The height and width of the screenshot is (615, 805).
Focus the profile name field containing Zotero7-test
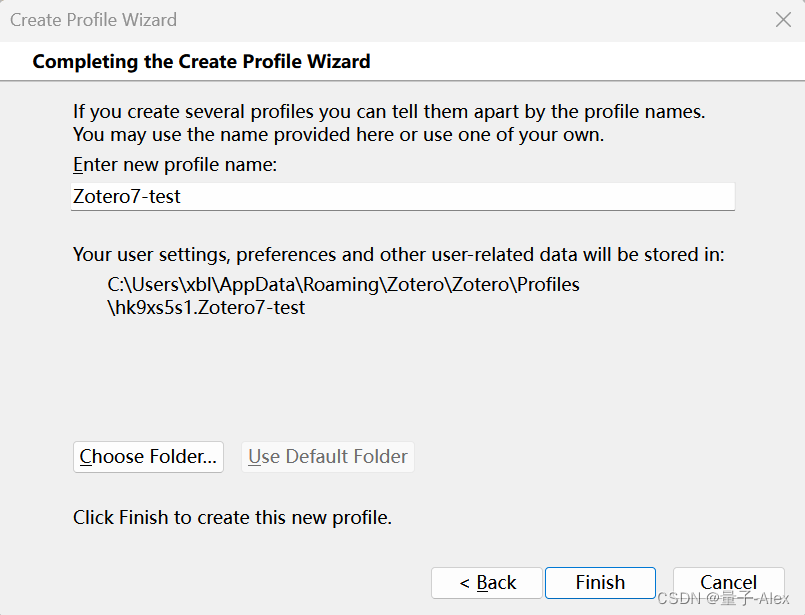coord(403,197)
